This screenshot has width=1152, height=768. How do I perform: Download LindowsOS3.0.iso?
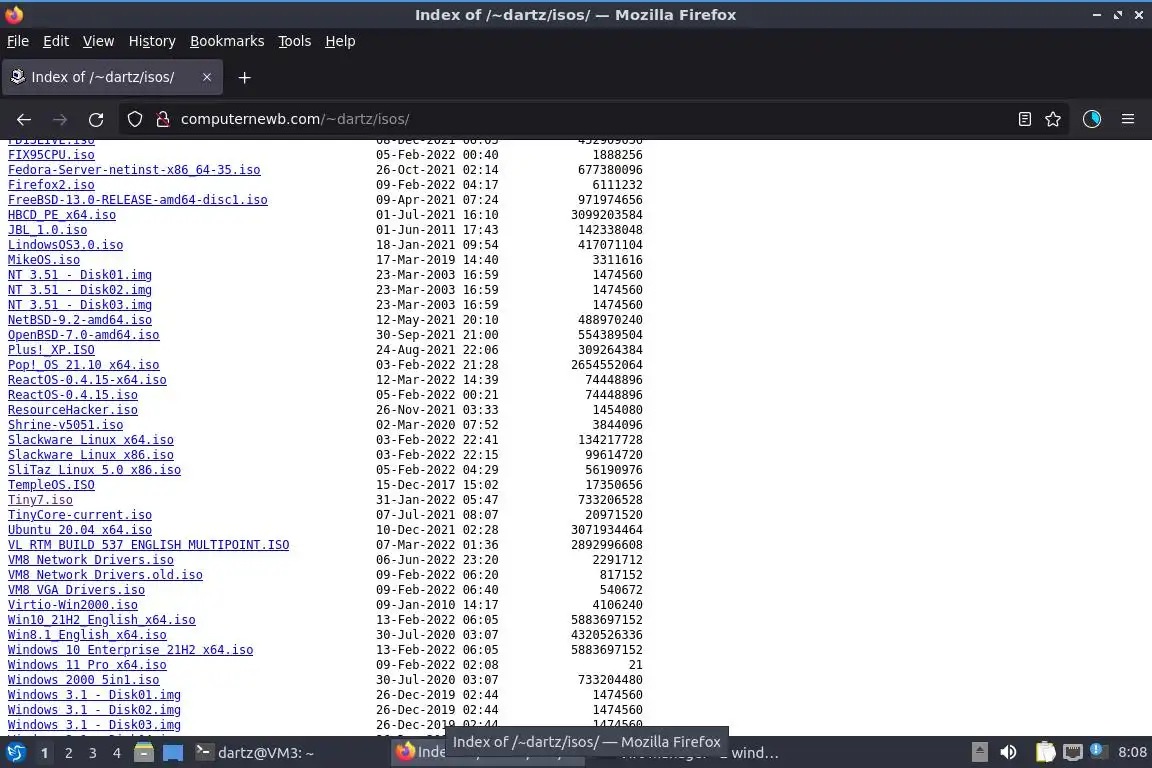click(65, 245)
